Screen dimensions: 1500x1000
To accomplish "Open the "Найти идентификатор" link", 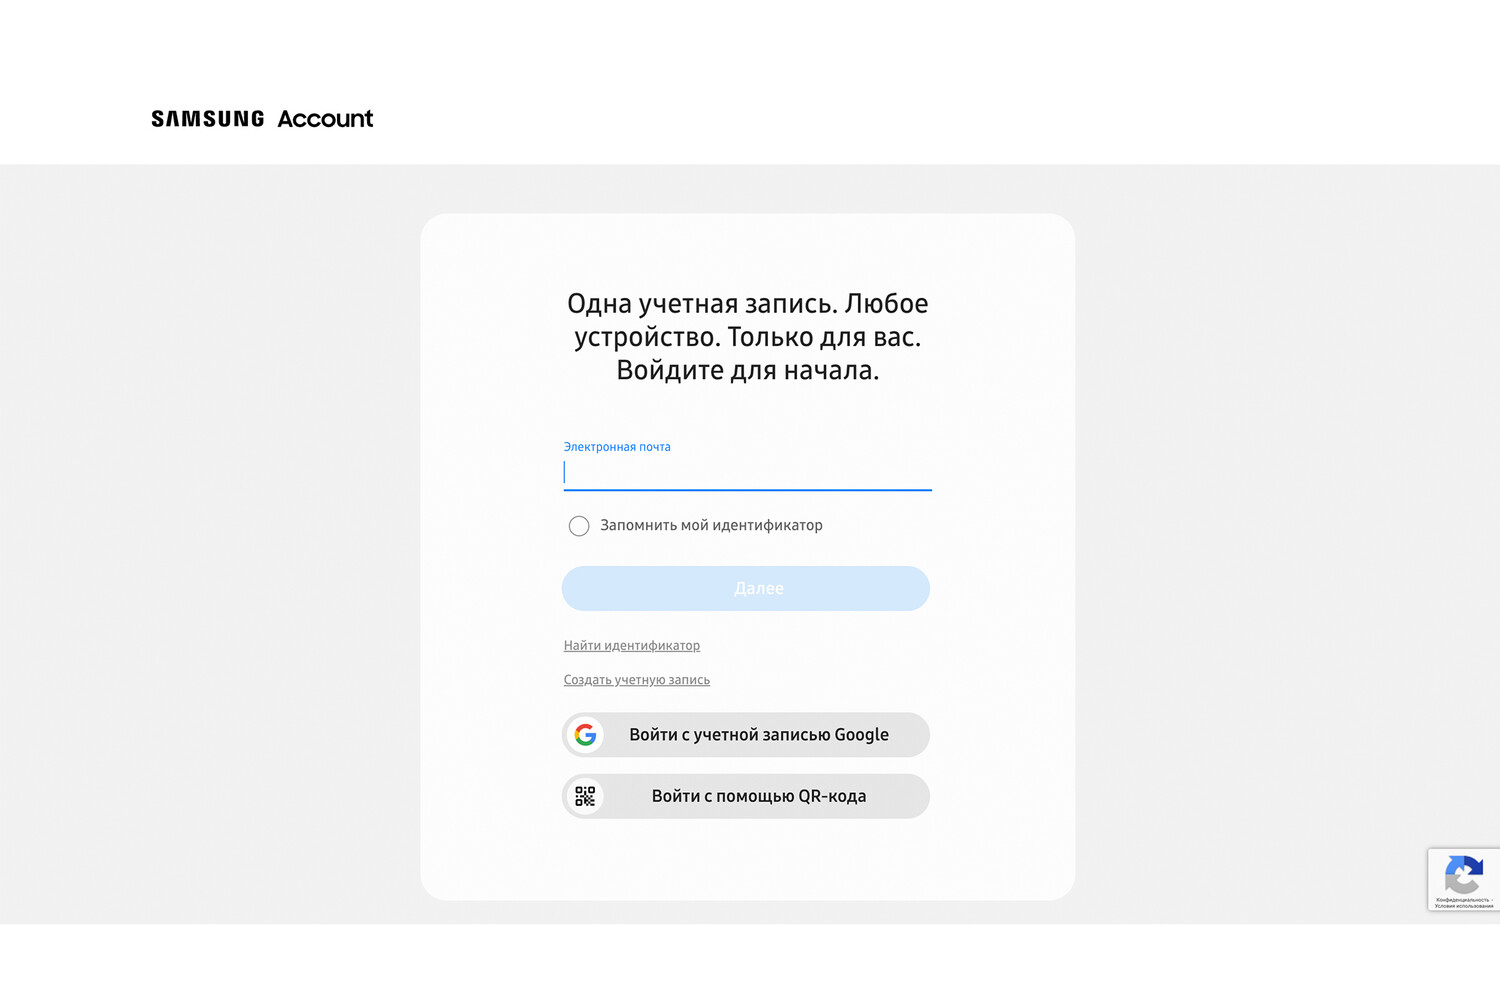I will [632, 645].
